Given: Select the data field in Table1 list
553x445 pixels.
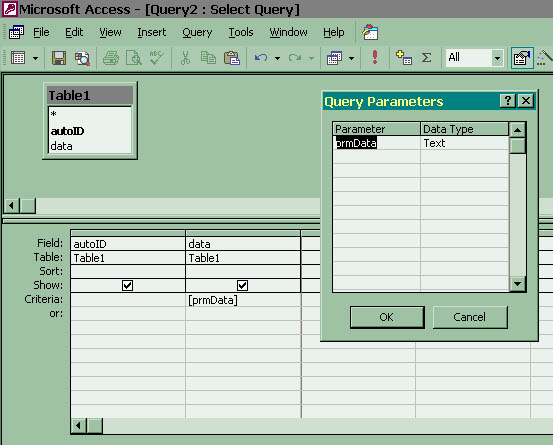Looking at the screenshot, I should (x=90, y=146).
